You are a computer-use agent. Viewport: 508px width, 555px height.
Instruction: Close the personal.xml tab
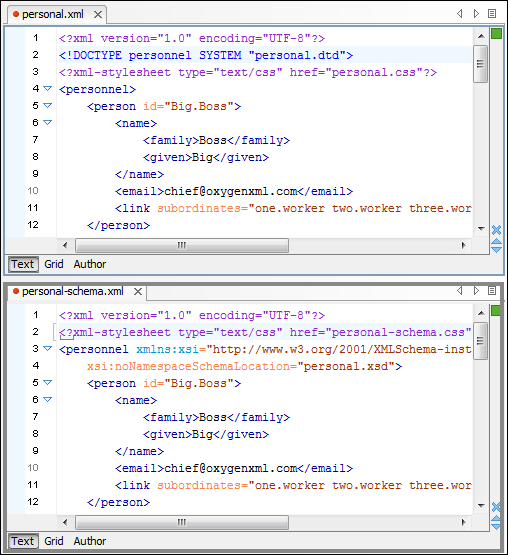[98, 15]
